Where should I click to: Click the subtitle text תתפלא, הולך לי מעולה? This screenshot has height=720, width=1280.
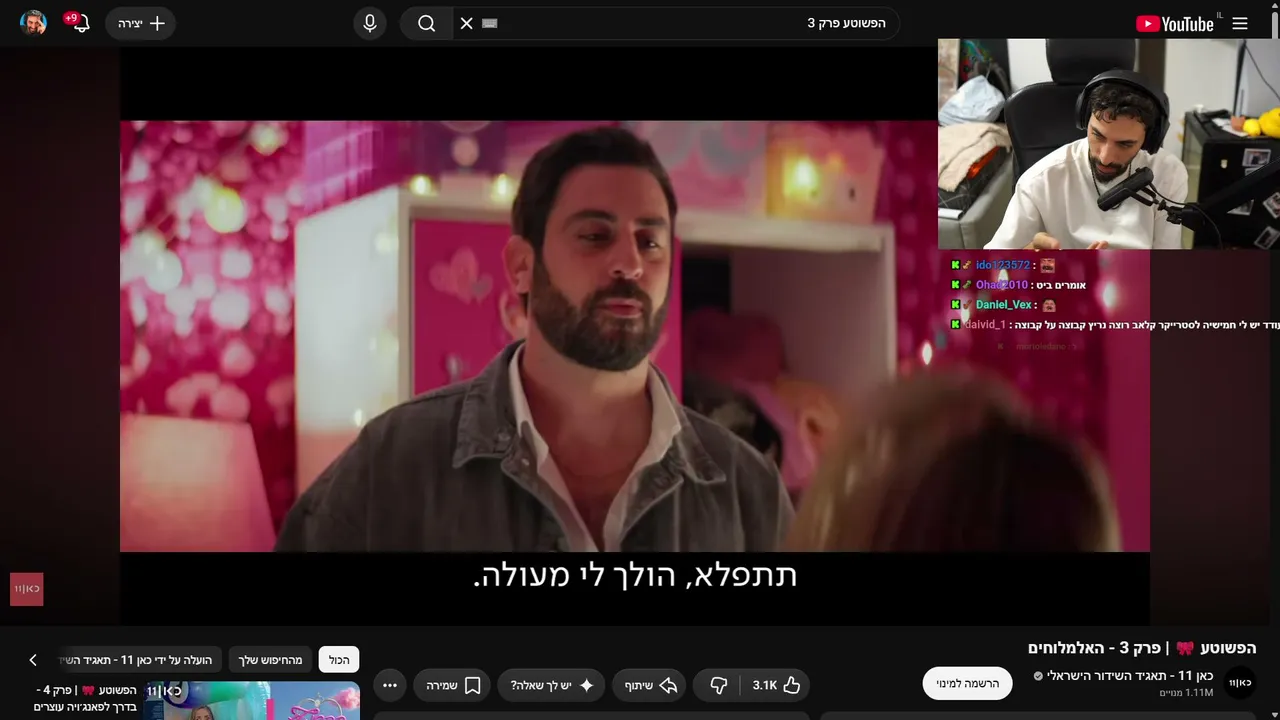[635, 575]
